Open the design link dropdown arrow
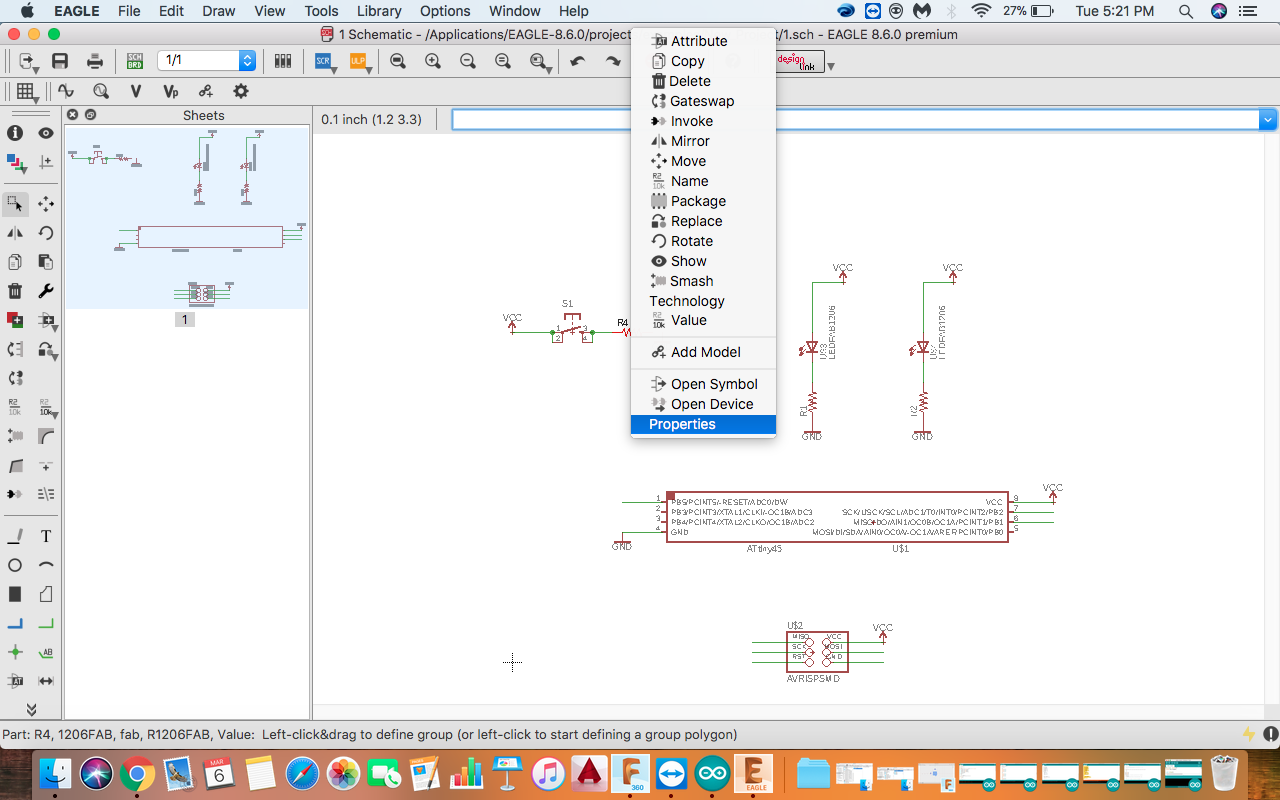 [x=831, y=66]
